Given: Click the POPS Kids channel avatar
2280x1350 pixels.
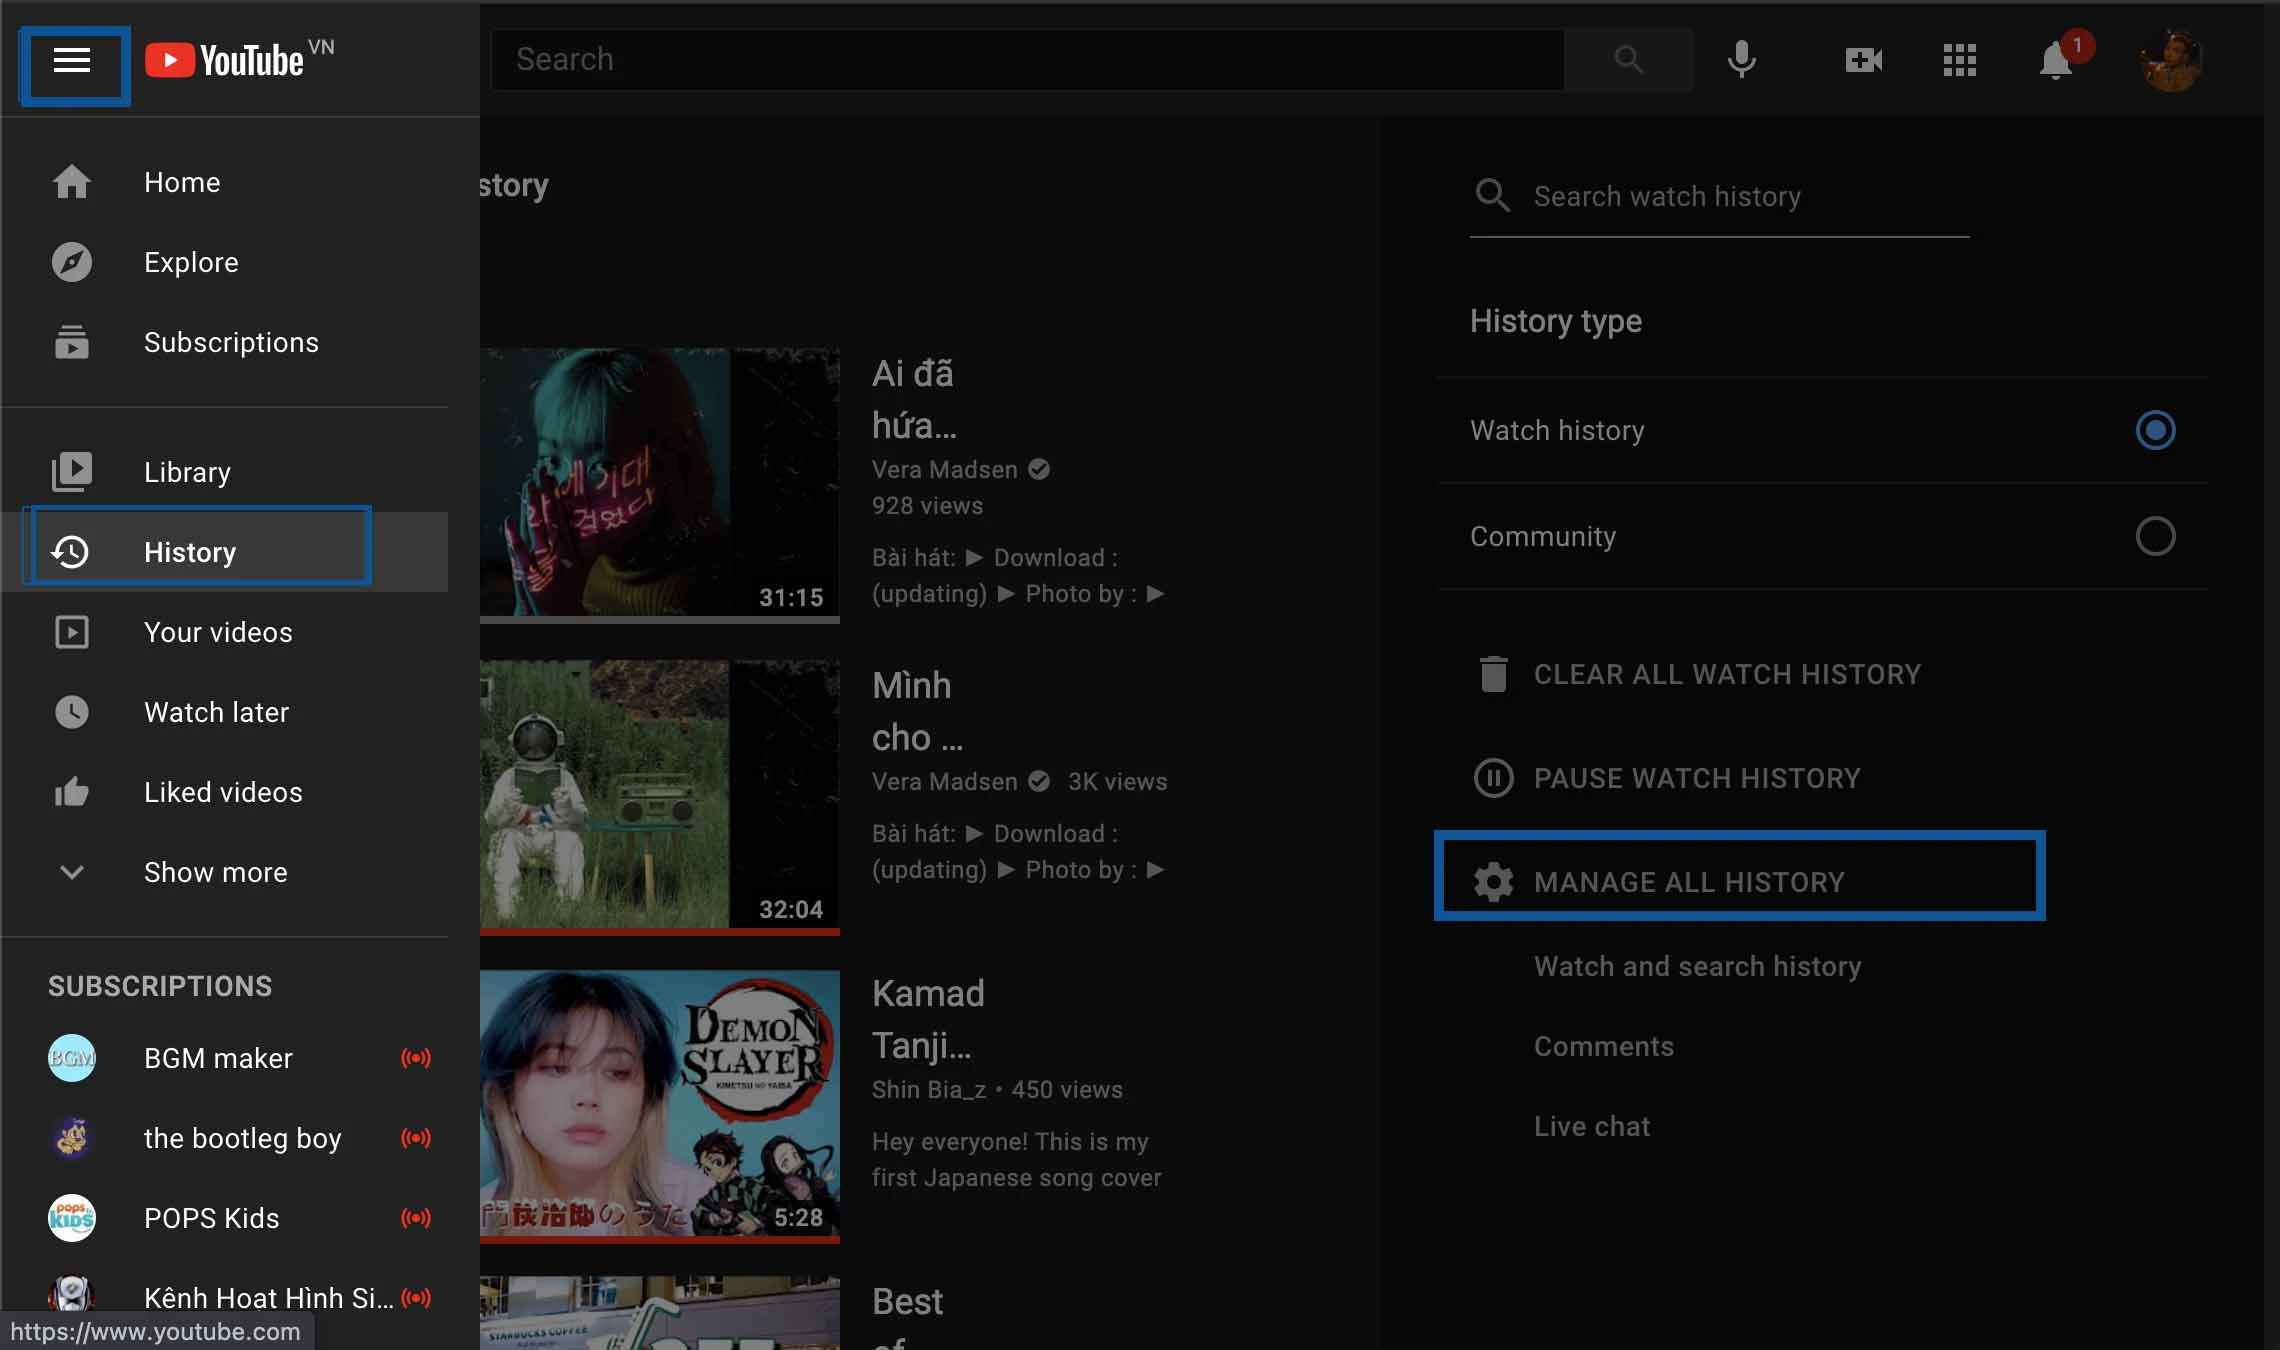Looking at the screenshot, I should point(72,1218).
